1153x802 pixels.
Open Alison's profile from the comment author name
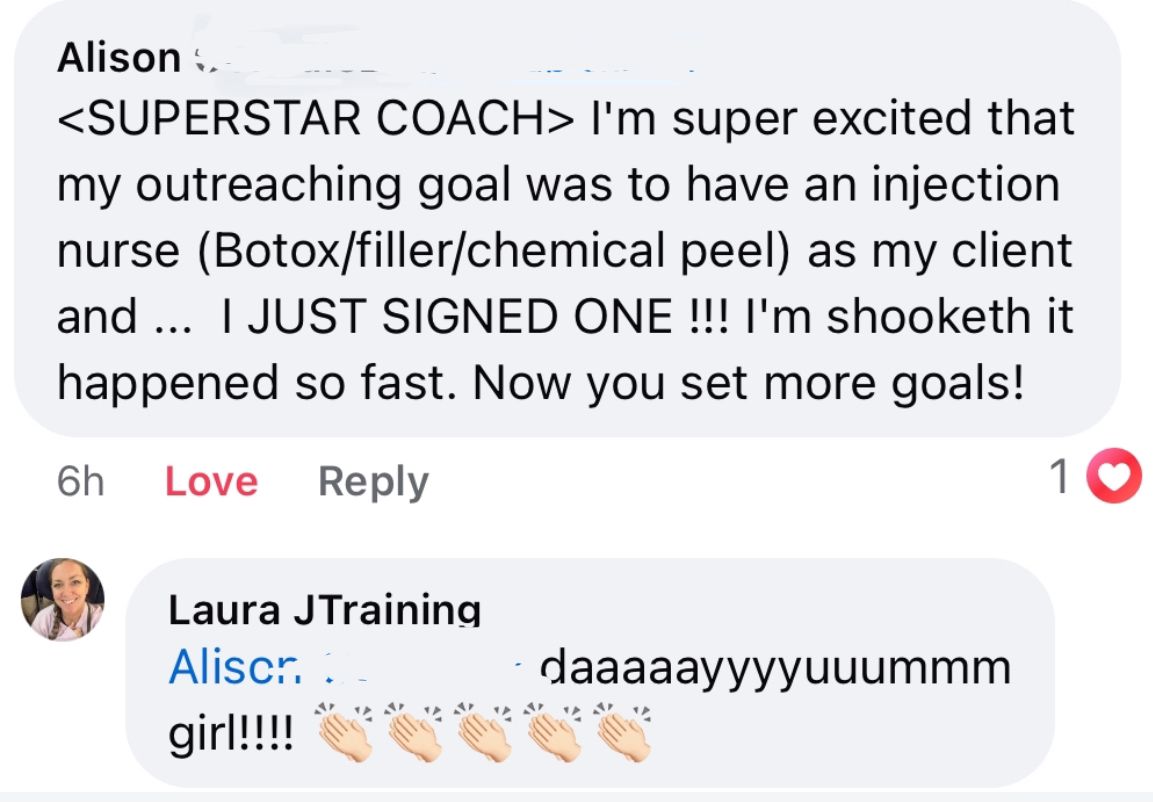[117, 58]
